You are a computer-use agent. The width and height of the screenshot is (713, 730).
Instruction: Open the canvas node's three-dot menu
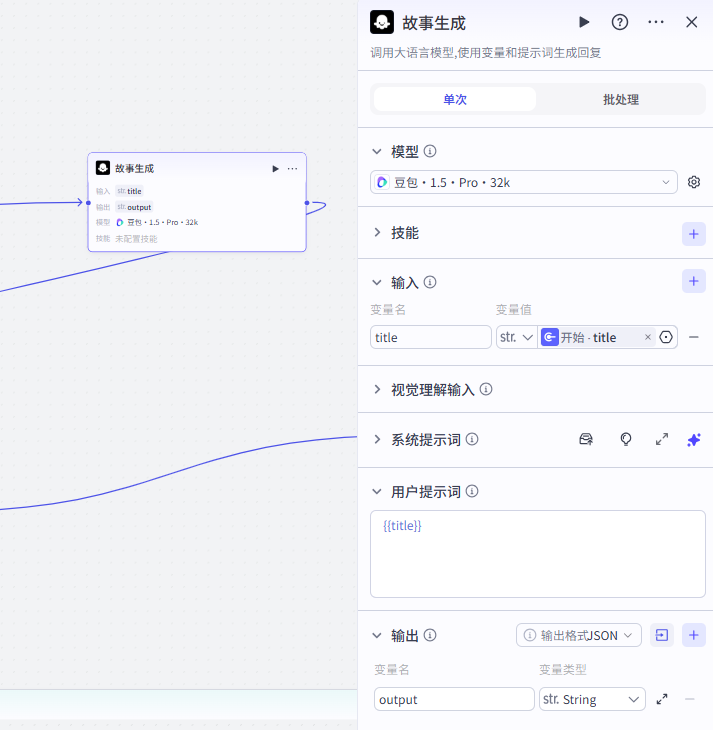point(292,169)
